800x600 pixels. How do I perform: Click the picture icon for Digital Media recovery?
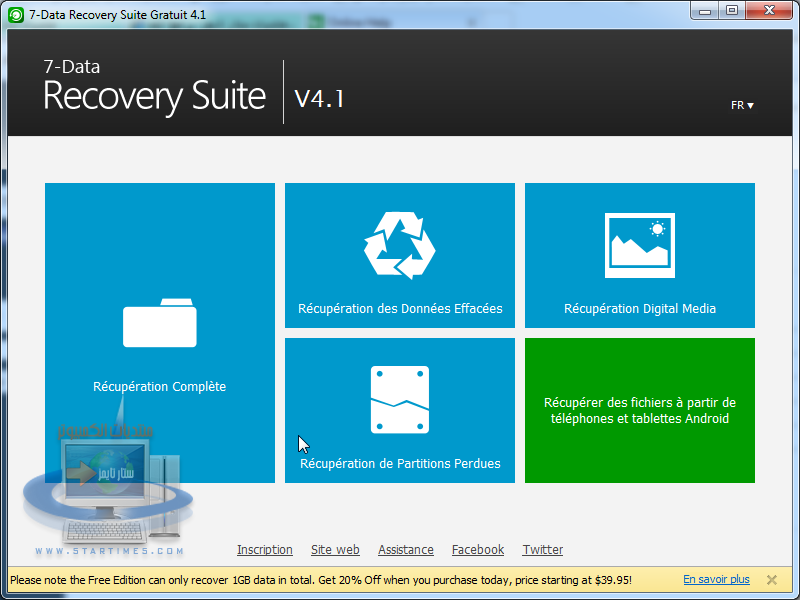(640, 245)
